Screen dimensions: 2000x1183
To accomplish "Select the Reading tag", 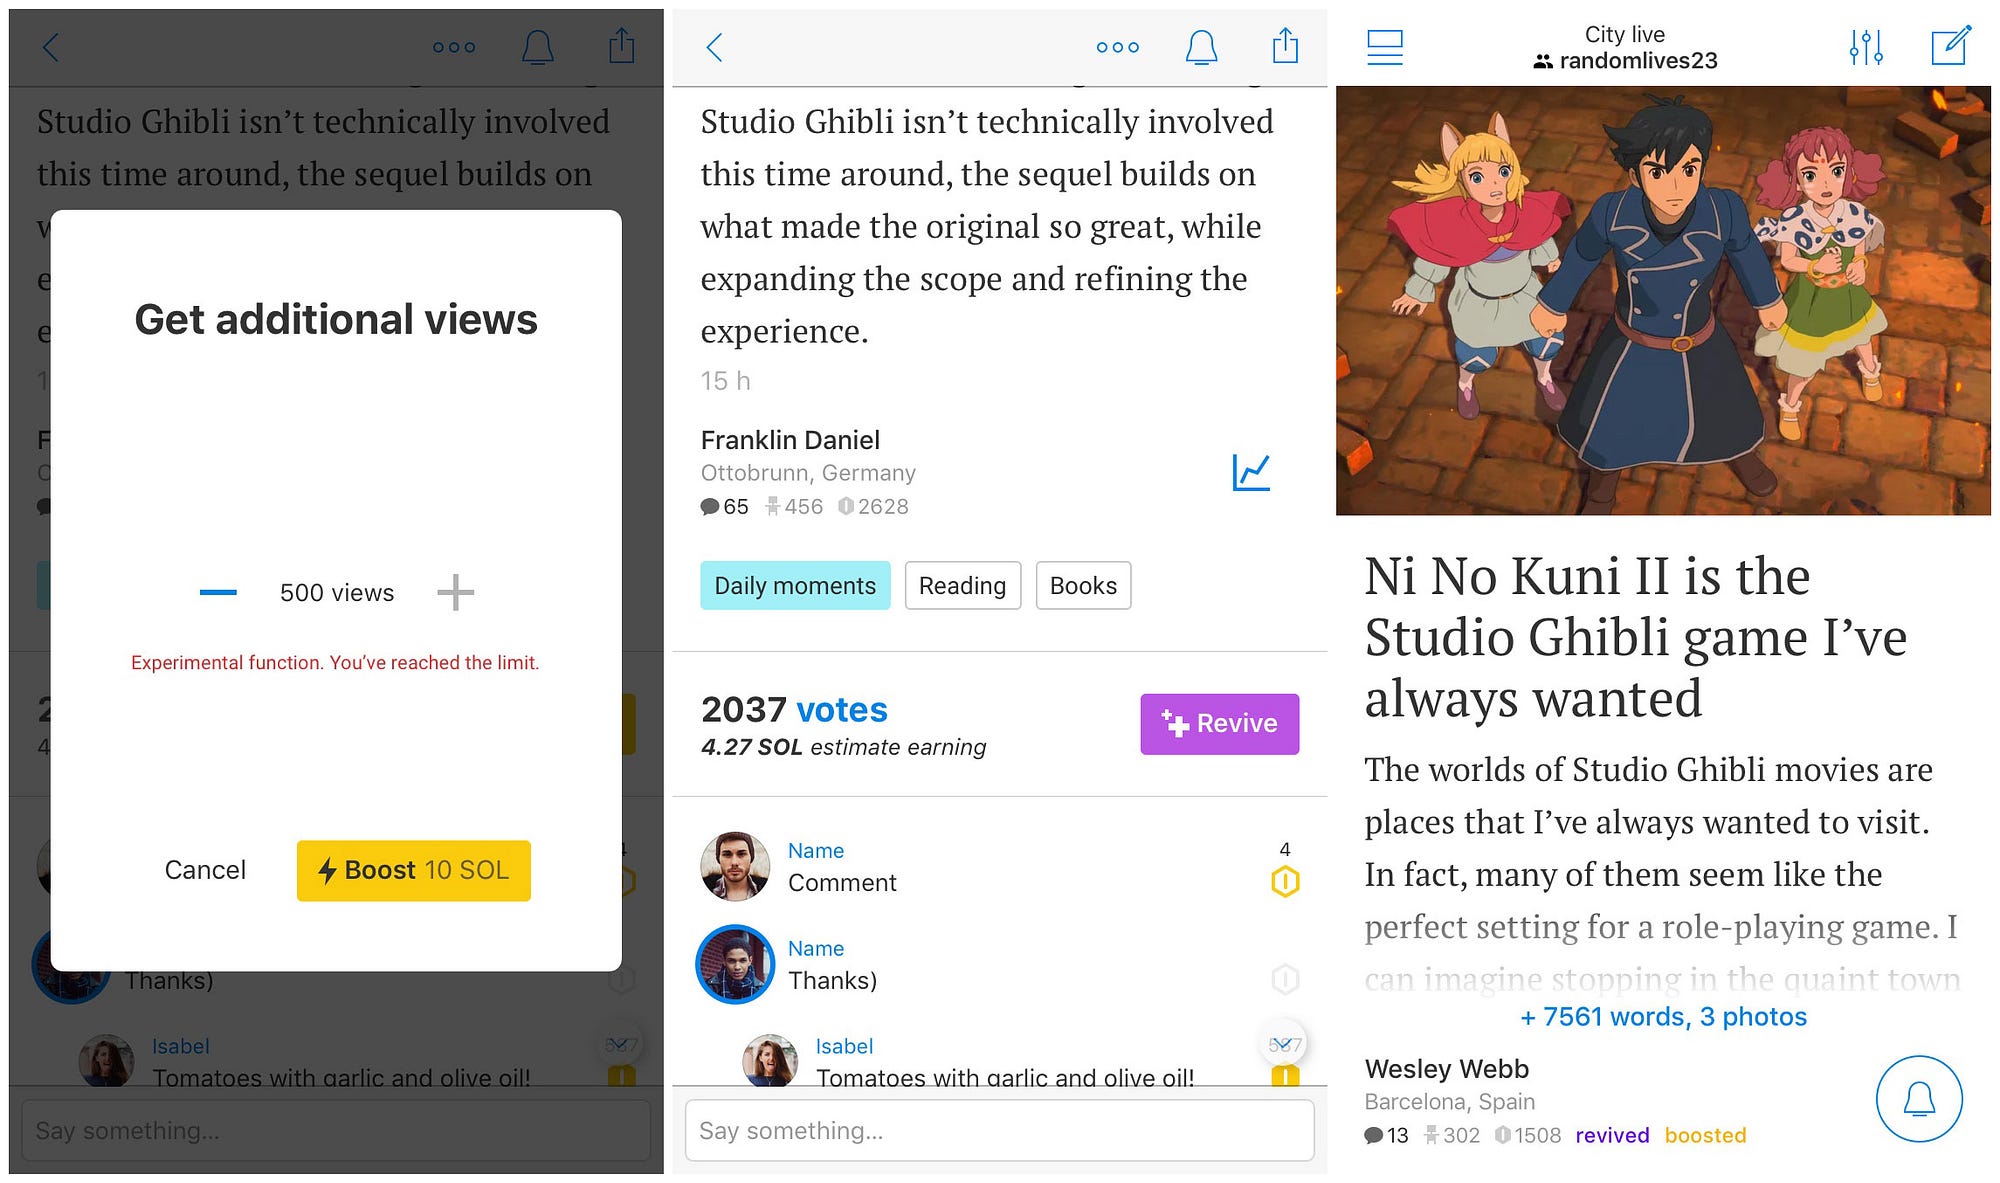I will 963,586.
